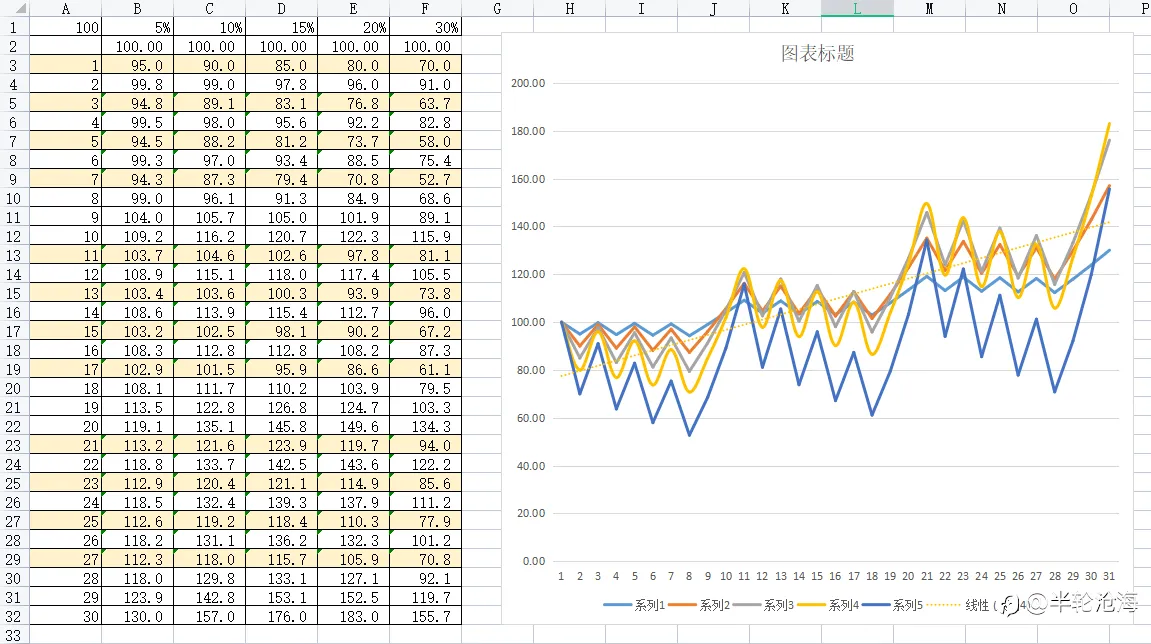This screenshot has height=644, width=1151.
Task: Select legend entry 系列5
Action: point(893,605)
